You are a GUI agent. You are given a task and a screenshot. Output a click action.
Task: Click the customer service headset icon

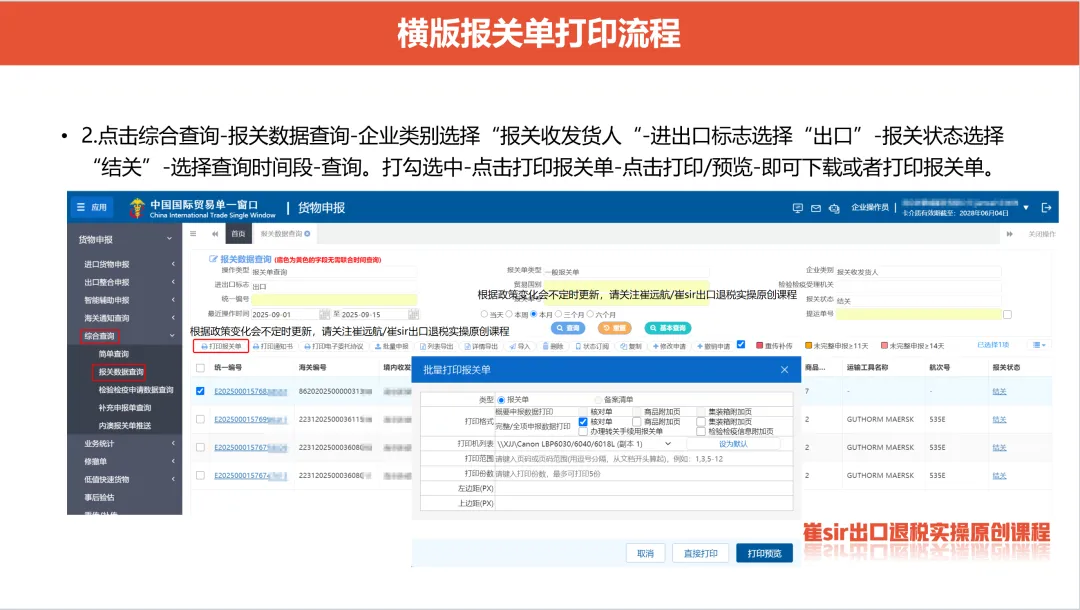click(834, 208)
